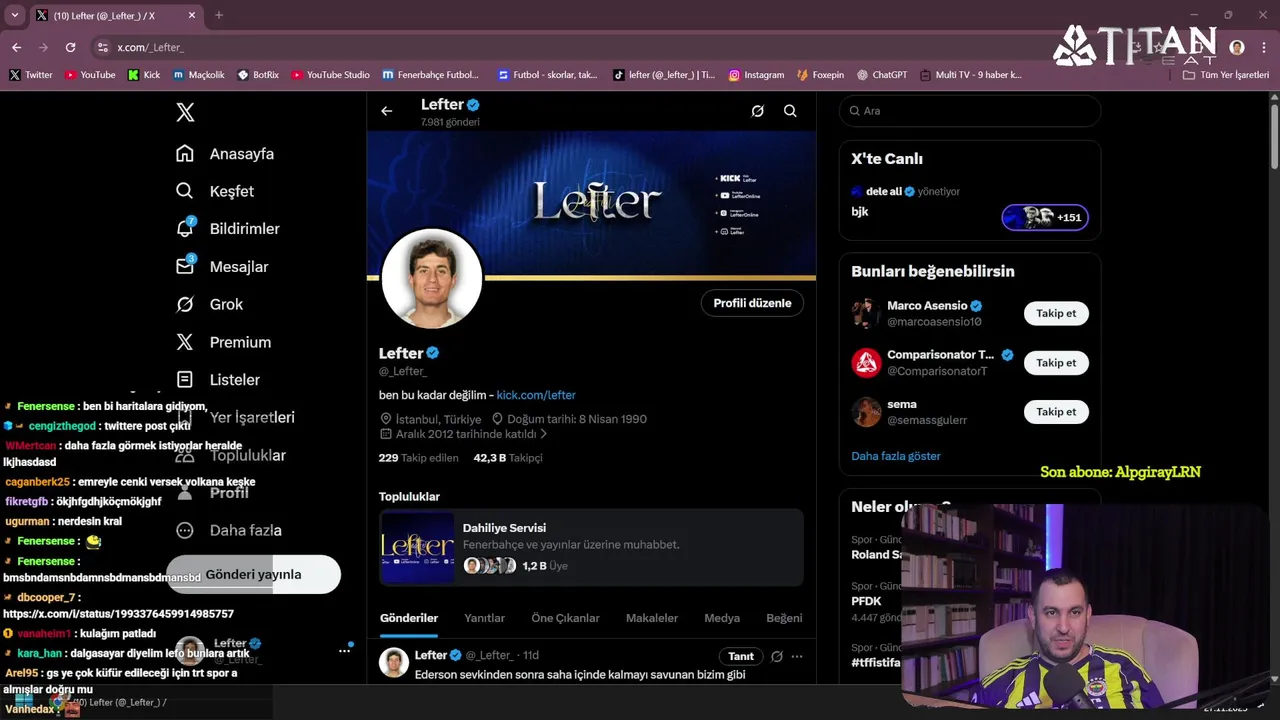Open Multi TV bookmark
Screen dimensions: 1280x720
coord(970,75)
